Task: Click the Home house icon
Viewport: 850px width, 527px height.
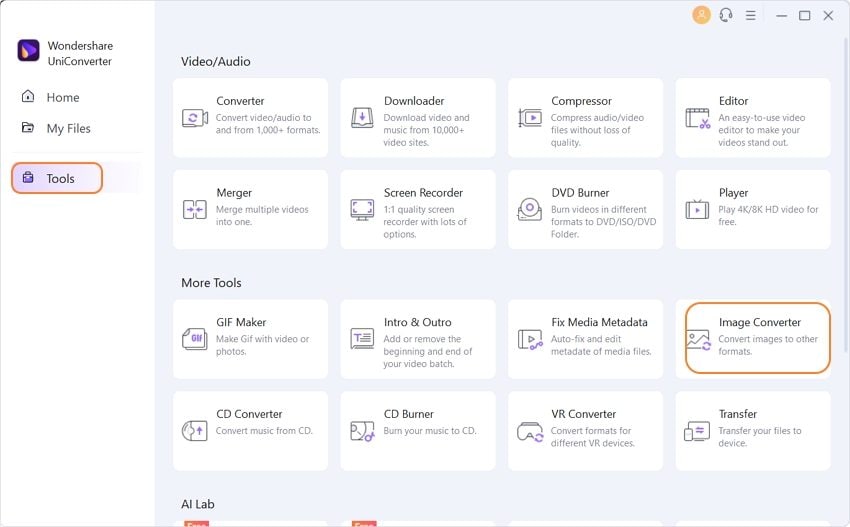Action: point(28,97)
